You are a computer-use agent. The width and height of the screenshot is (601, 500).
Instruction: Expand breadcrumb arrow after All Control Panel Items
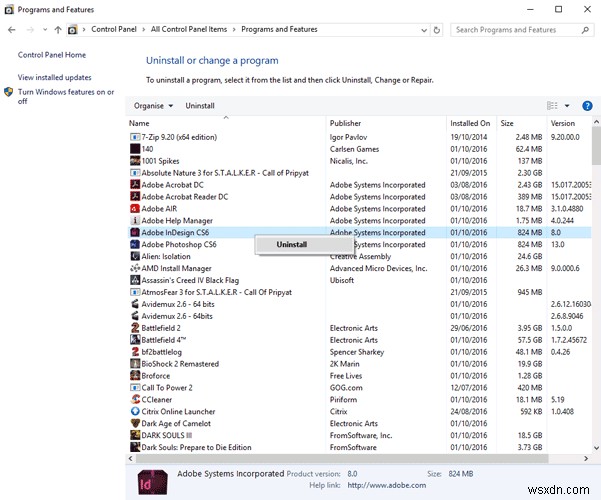(x=234, y=30)
